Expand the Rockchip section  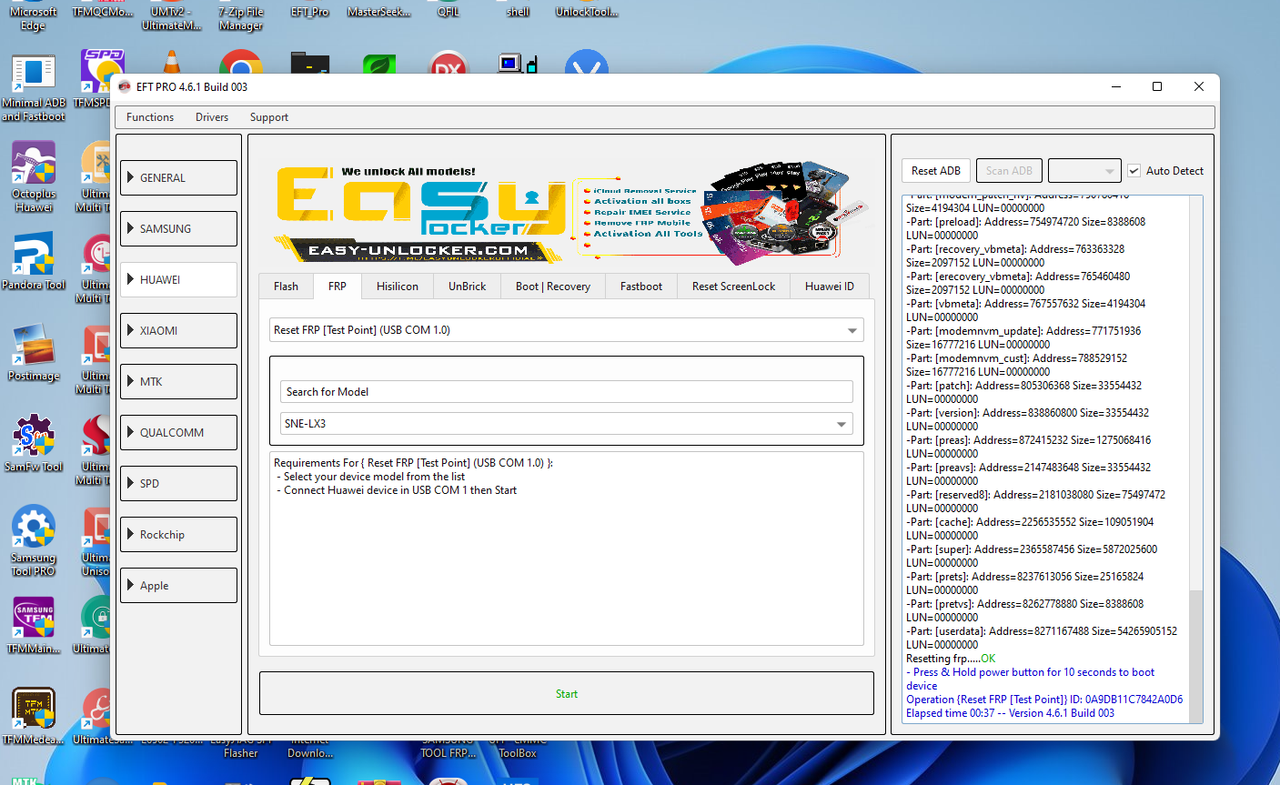tap(178, 535)
